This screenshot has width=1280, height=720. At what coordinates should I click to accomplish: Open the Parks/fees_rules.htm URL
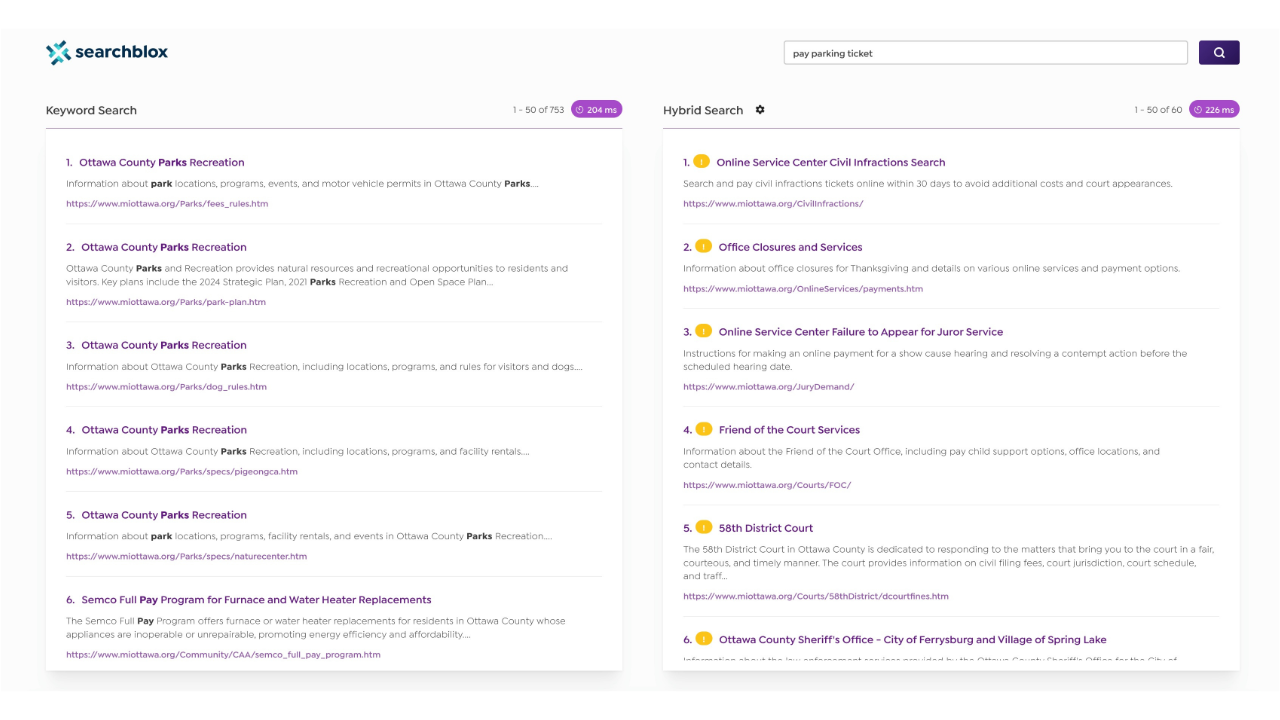167,204
